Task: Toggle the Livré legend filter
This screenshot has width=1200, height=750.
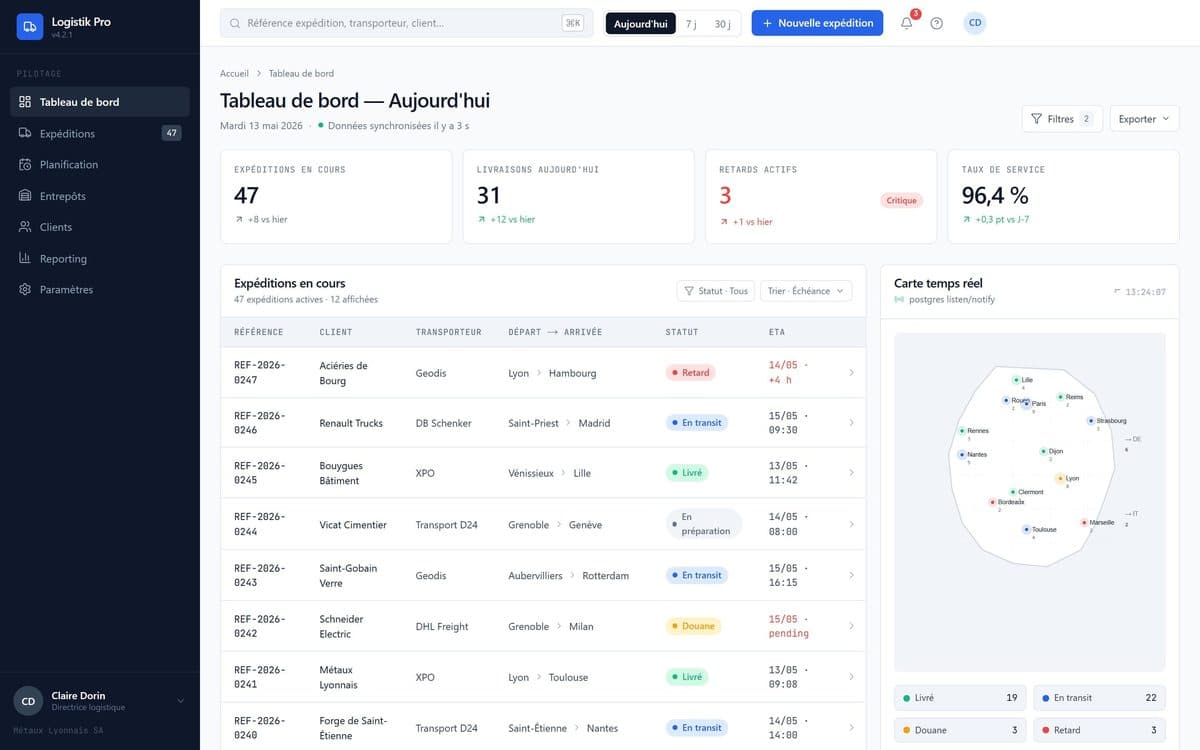Action: (x=960, y=698)
